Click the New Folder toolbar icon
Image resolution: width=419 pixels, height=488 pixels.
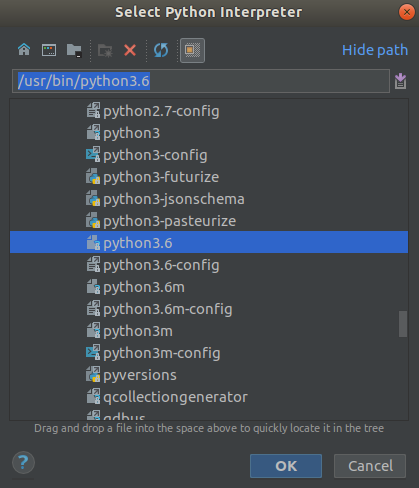click(105, 51)
